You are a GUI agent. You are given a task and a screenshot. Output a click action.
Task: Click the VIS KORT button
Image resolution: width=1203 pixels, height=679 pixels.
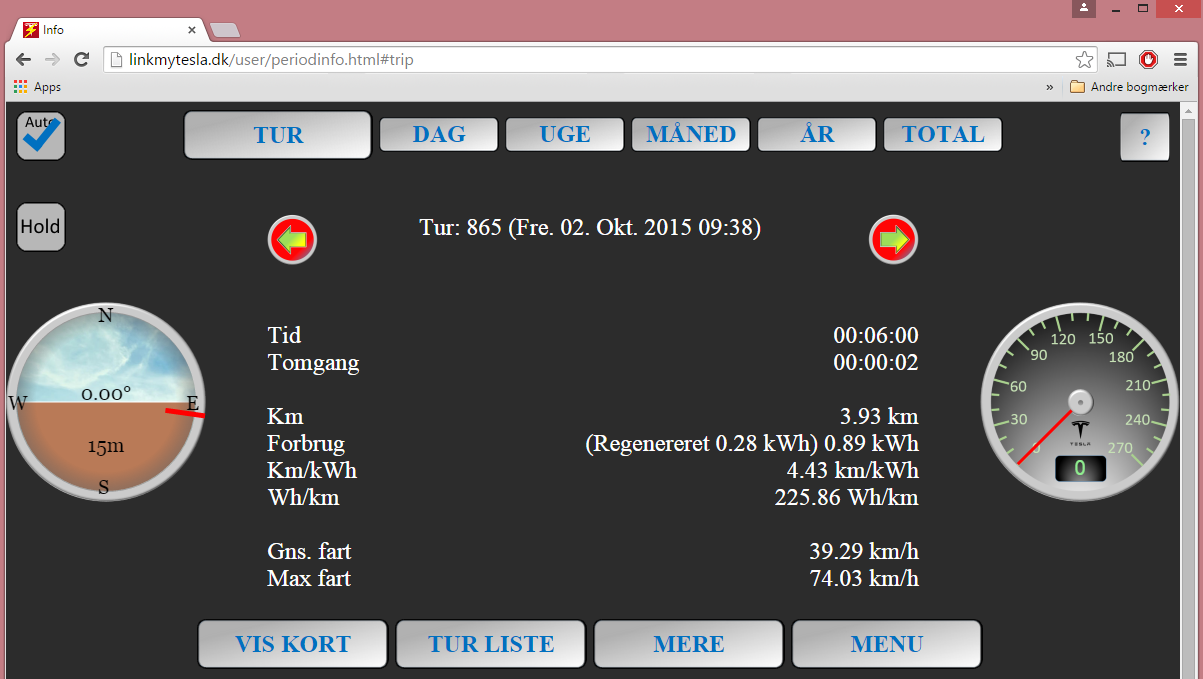293,644
